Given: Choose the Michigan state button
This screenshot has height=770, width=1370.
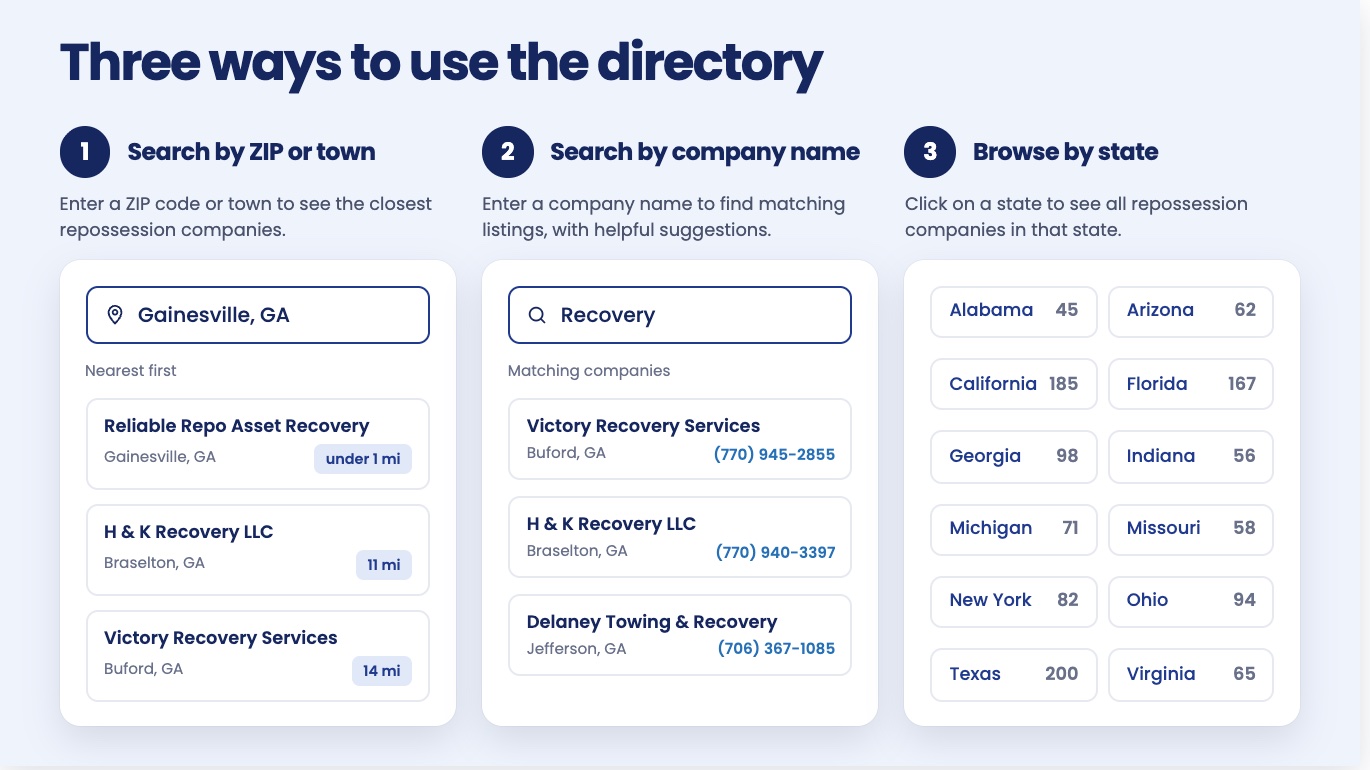Looking at the screenshot, I should pos(1014,528).
